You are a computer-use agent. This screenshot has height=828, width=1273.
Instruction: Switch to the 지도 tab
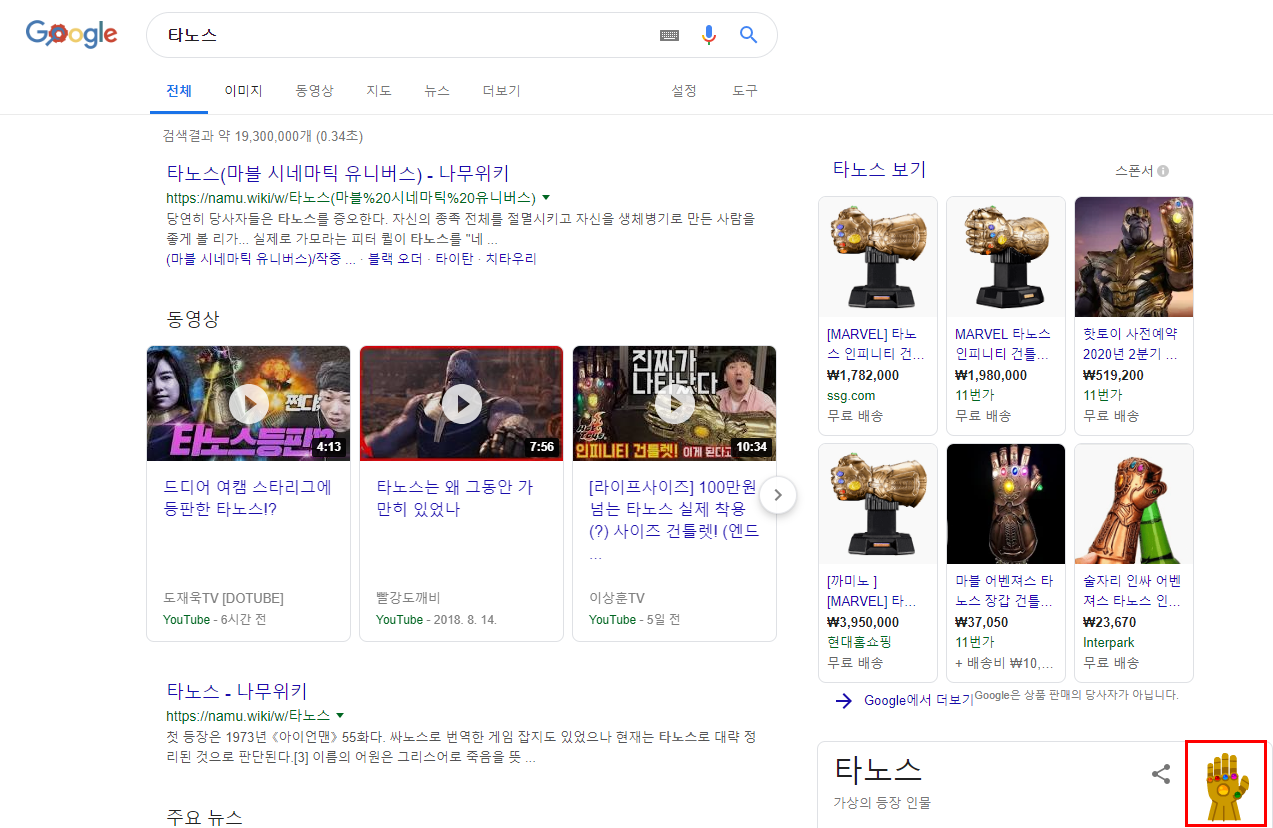(x=379, y=91)
